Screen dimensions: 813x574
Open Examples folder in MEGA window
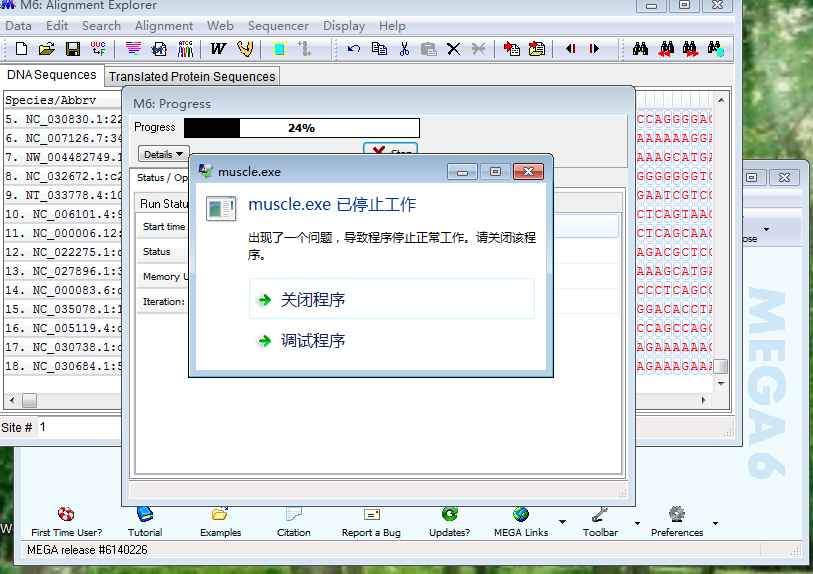tap(220, 522)
